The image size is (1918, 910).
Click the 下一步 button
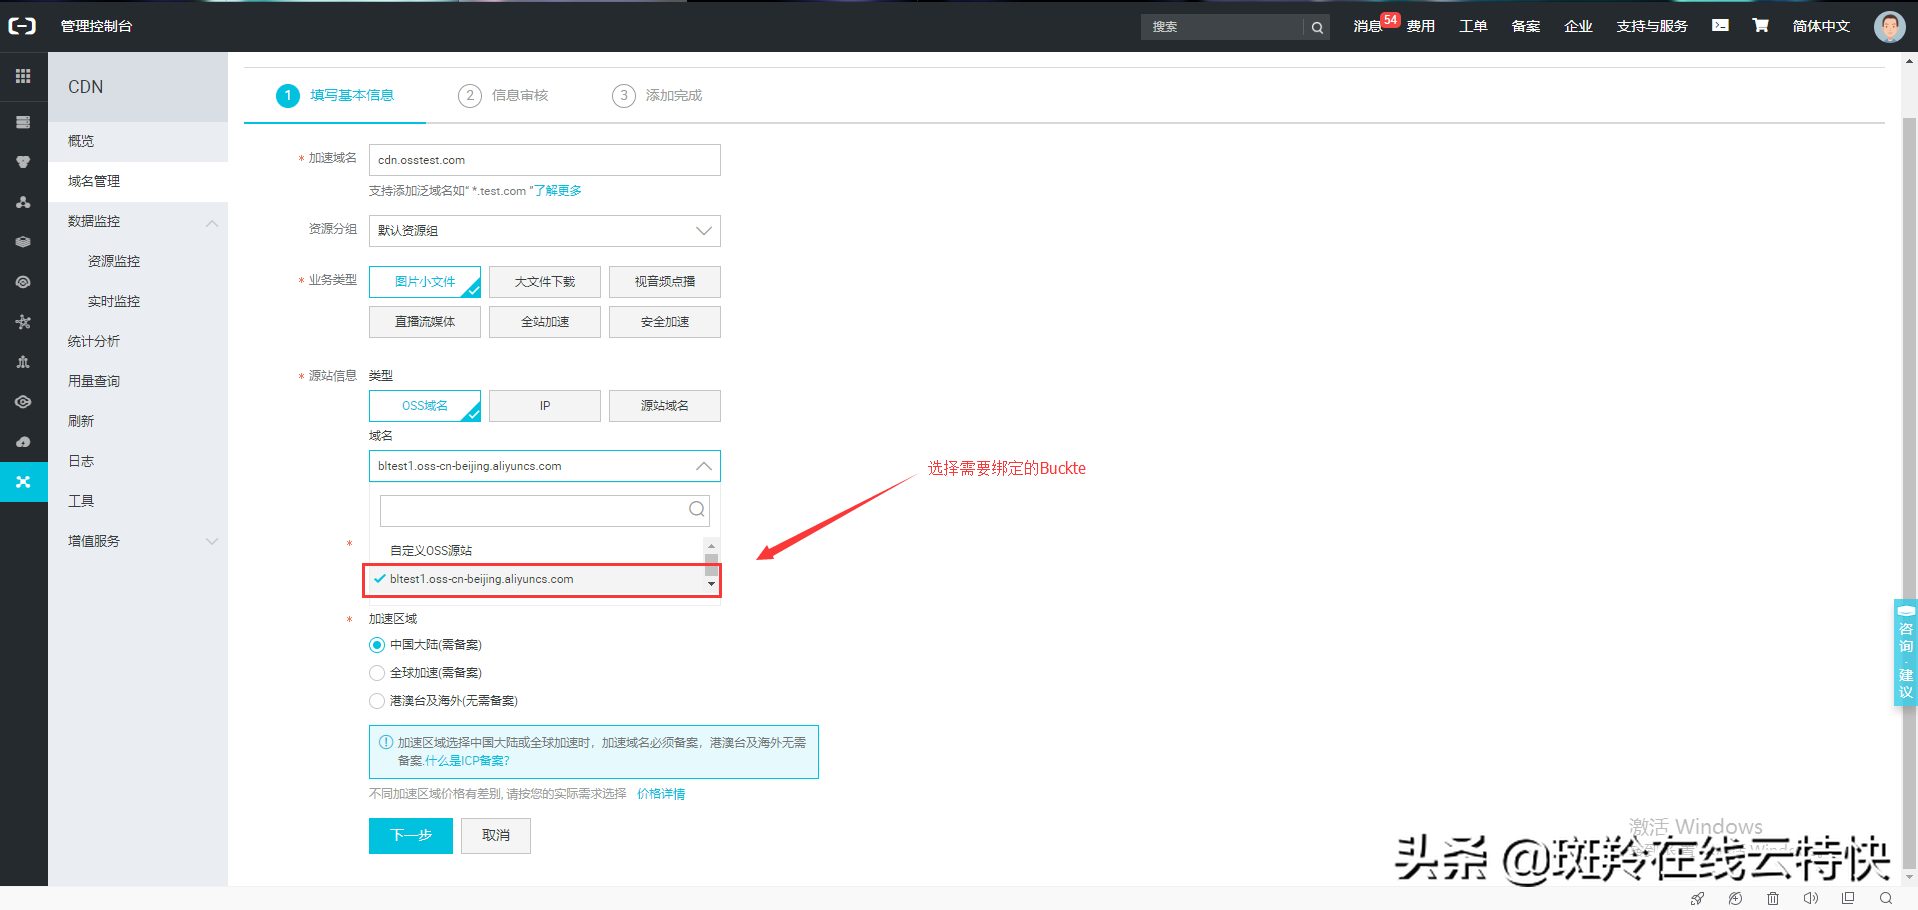click(x=411, y=836)
